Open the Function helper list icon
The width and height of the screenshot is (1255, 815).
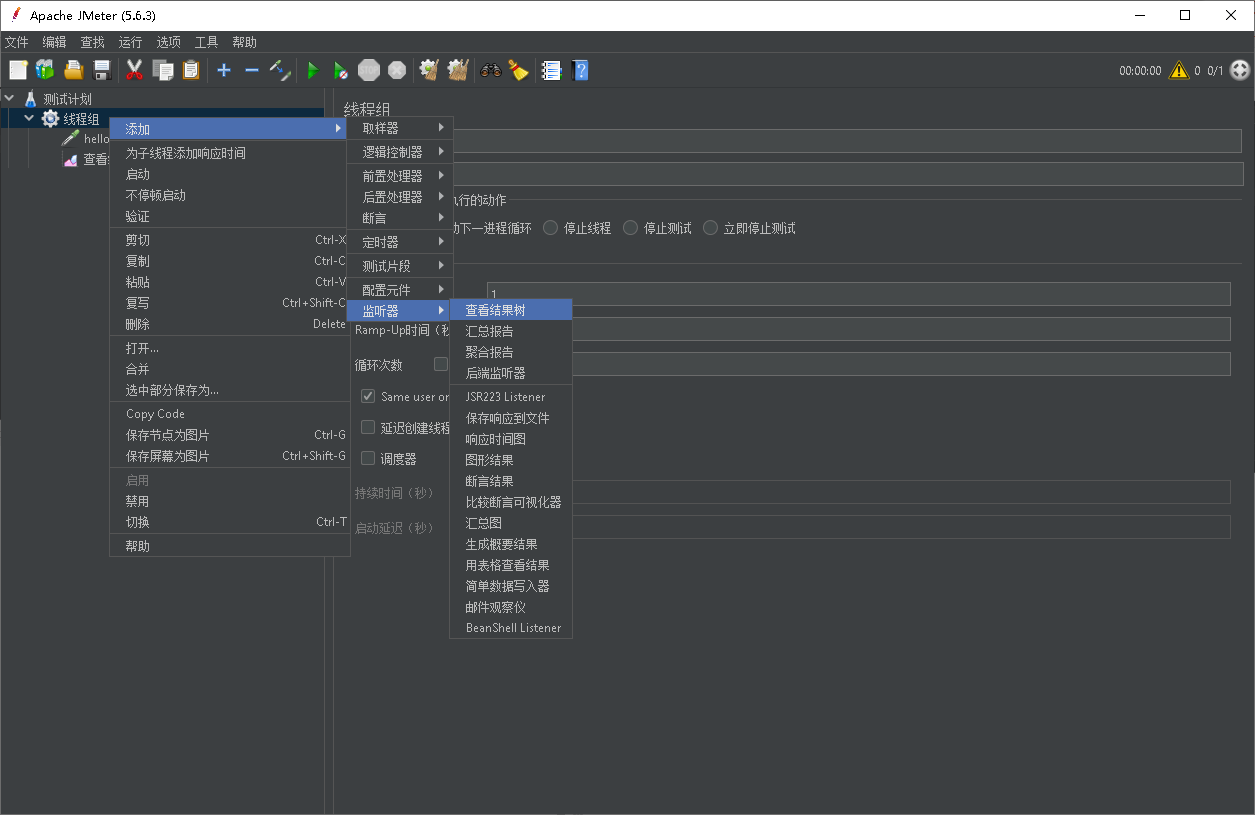point(551,70)
